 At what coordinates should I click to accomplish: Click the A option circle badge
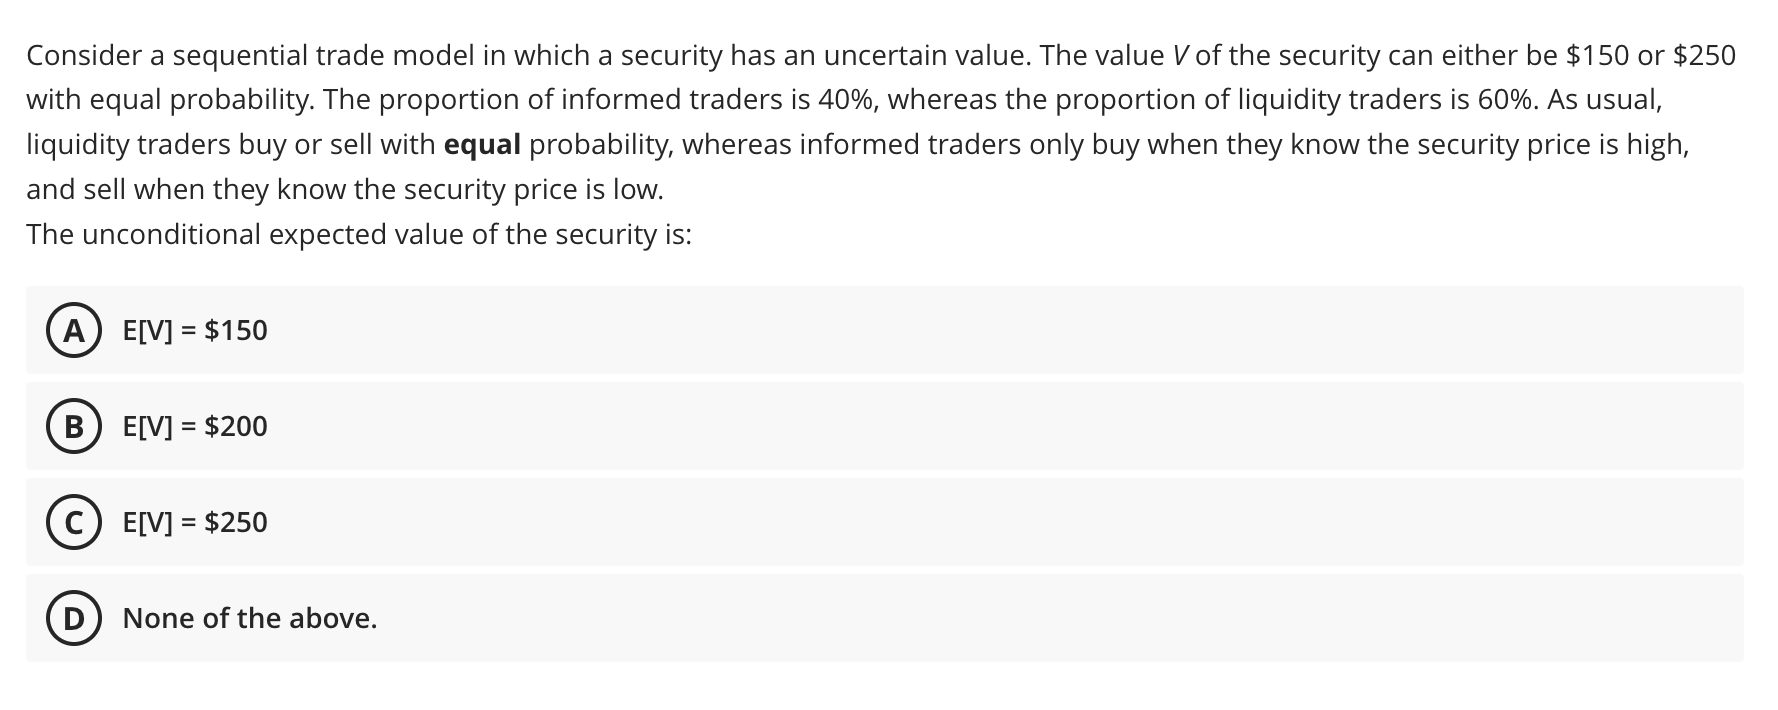[x=73, y=330]
